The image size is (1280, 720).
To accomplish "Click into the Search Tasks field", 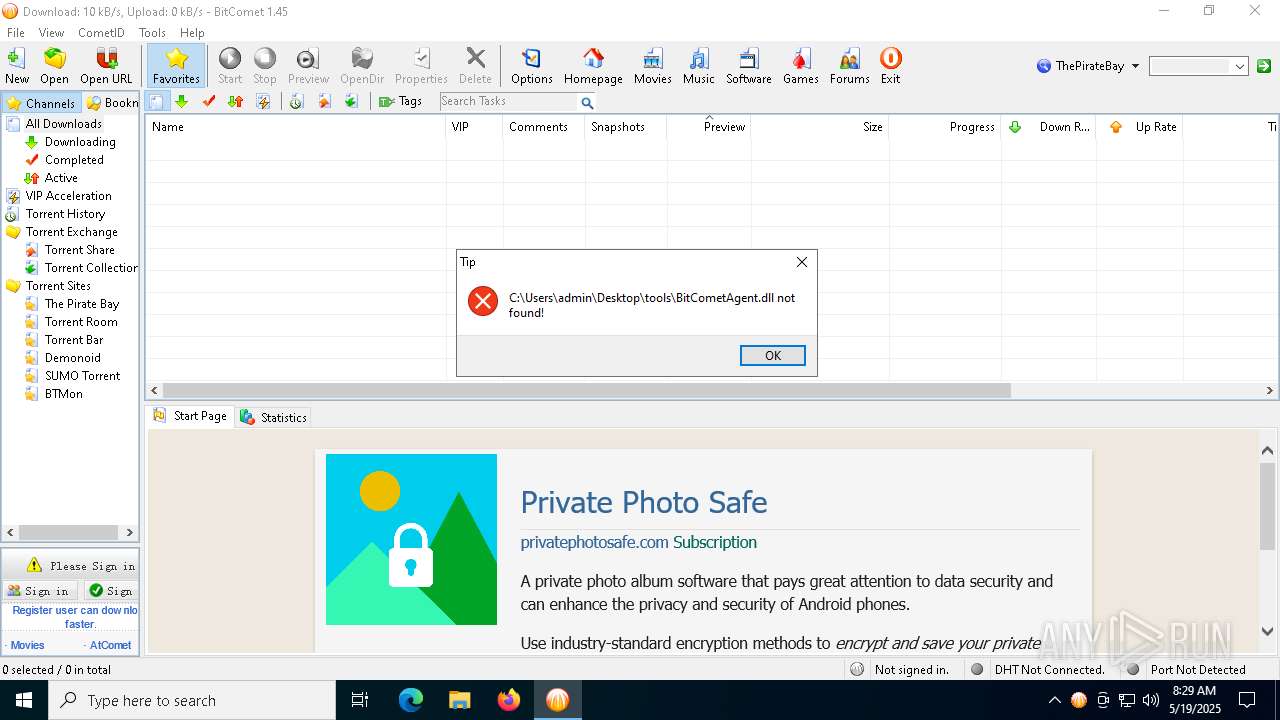I will [x=508, y=101].
